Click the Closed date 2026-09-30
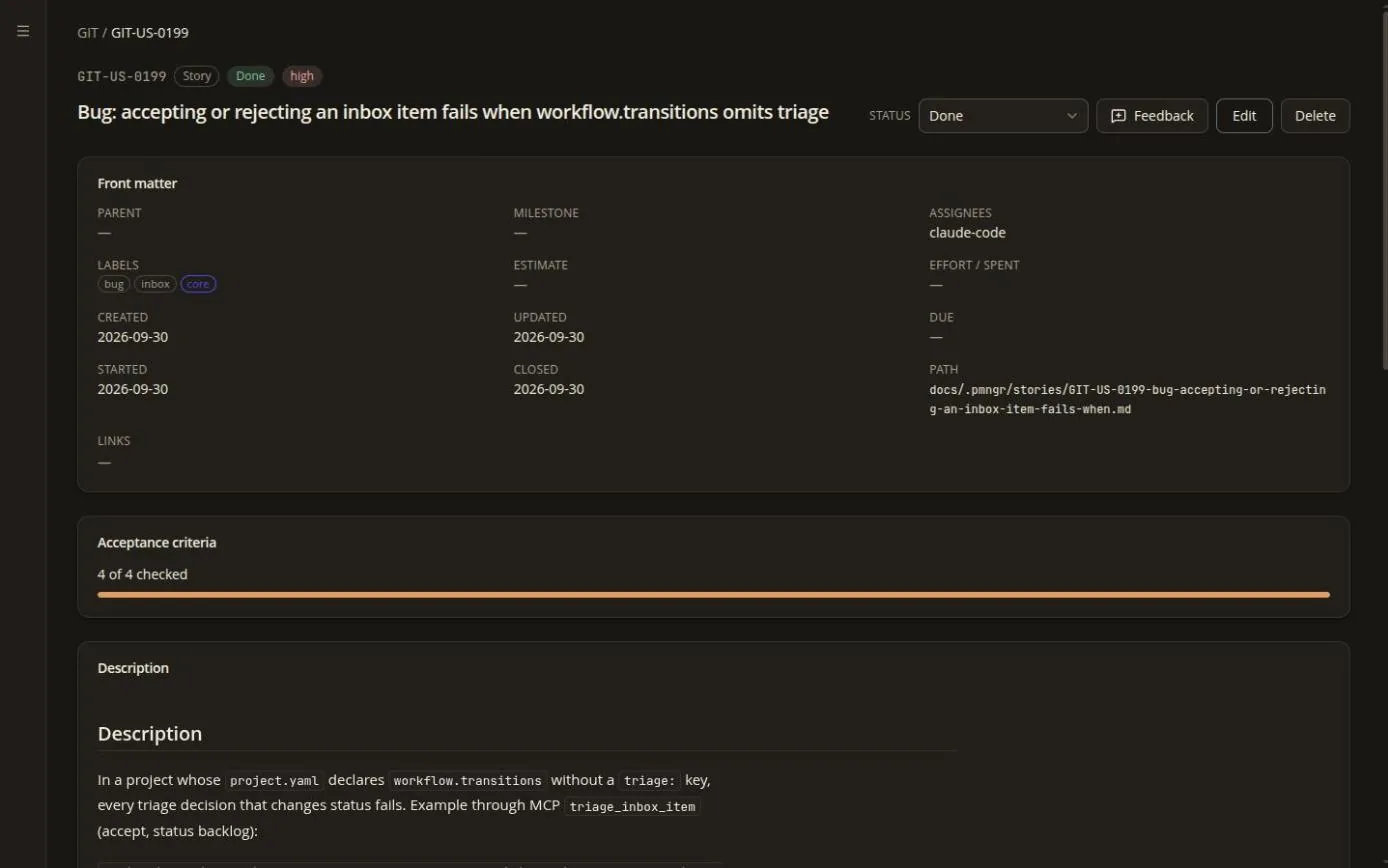 click(x=549, y=389)
